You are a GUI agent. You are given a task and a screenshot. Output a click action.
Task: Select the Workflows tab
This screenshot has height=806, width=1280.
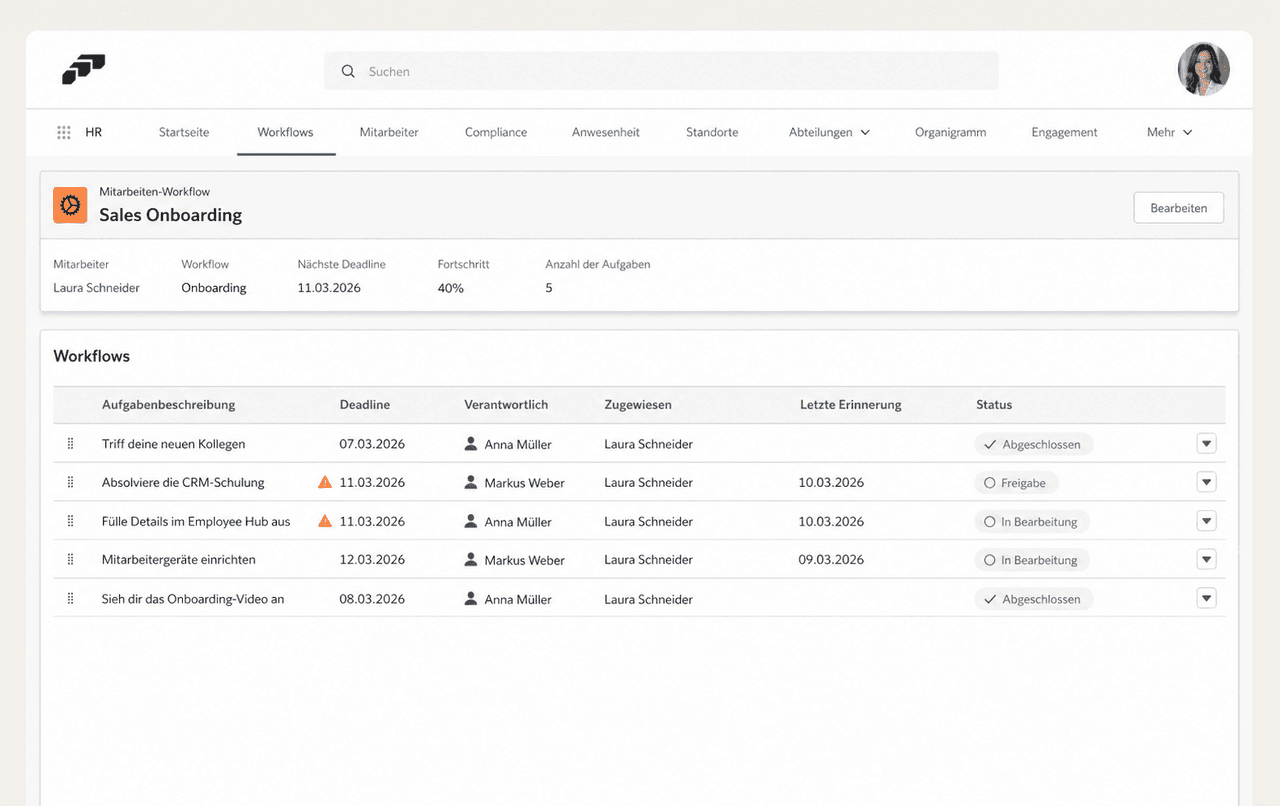click(285, 132)
